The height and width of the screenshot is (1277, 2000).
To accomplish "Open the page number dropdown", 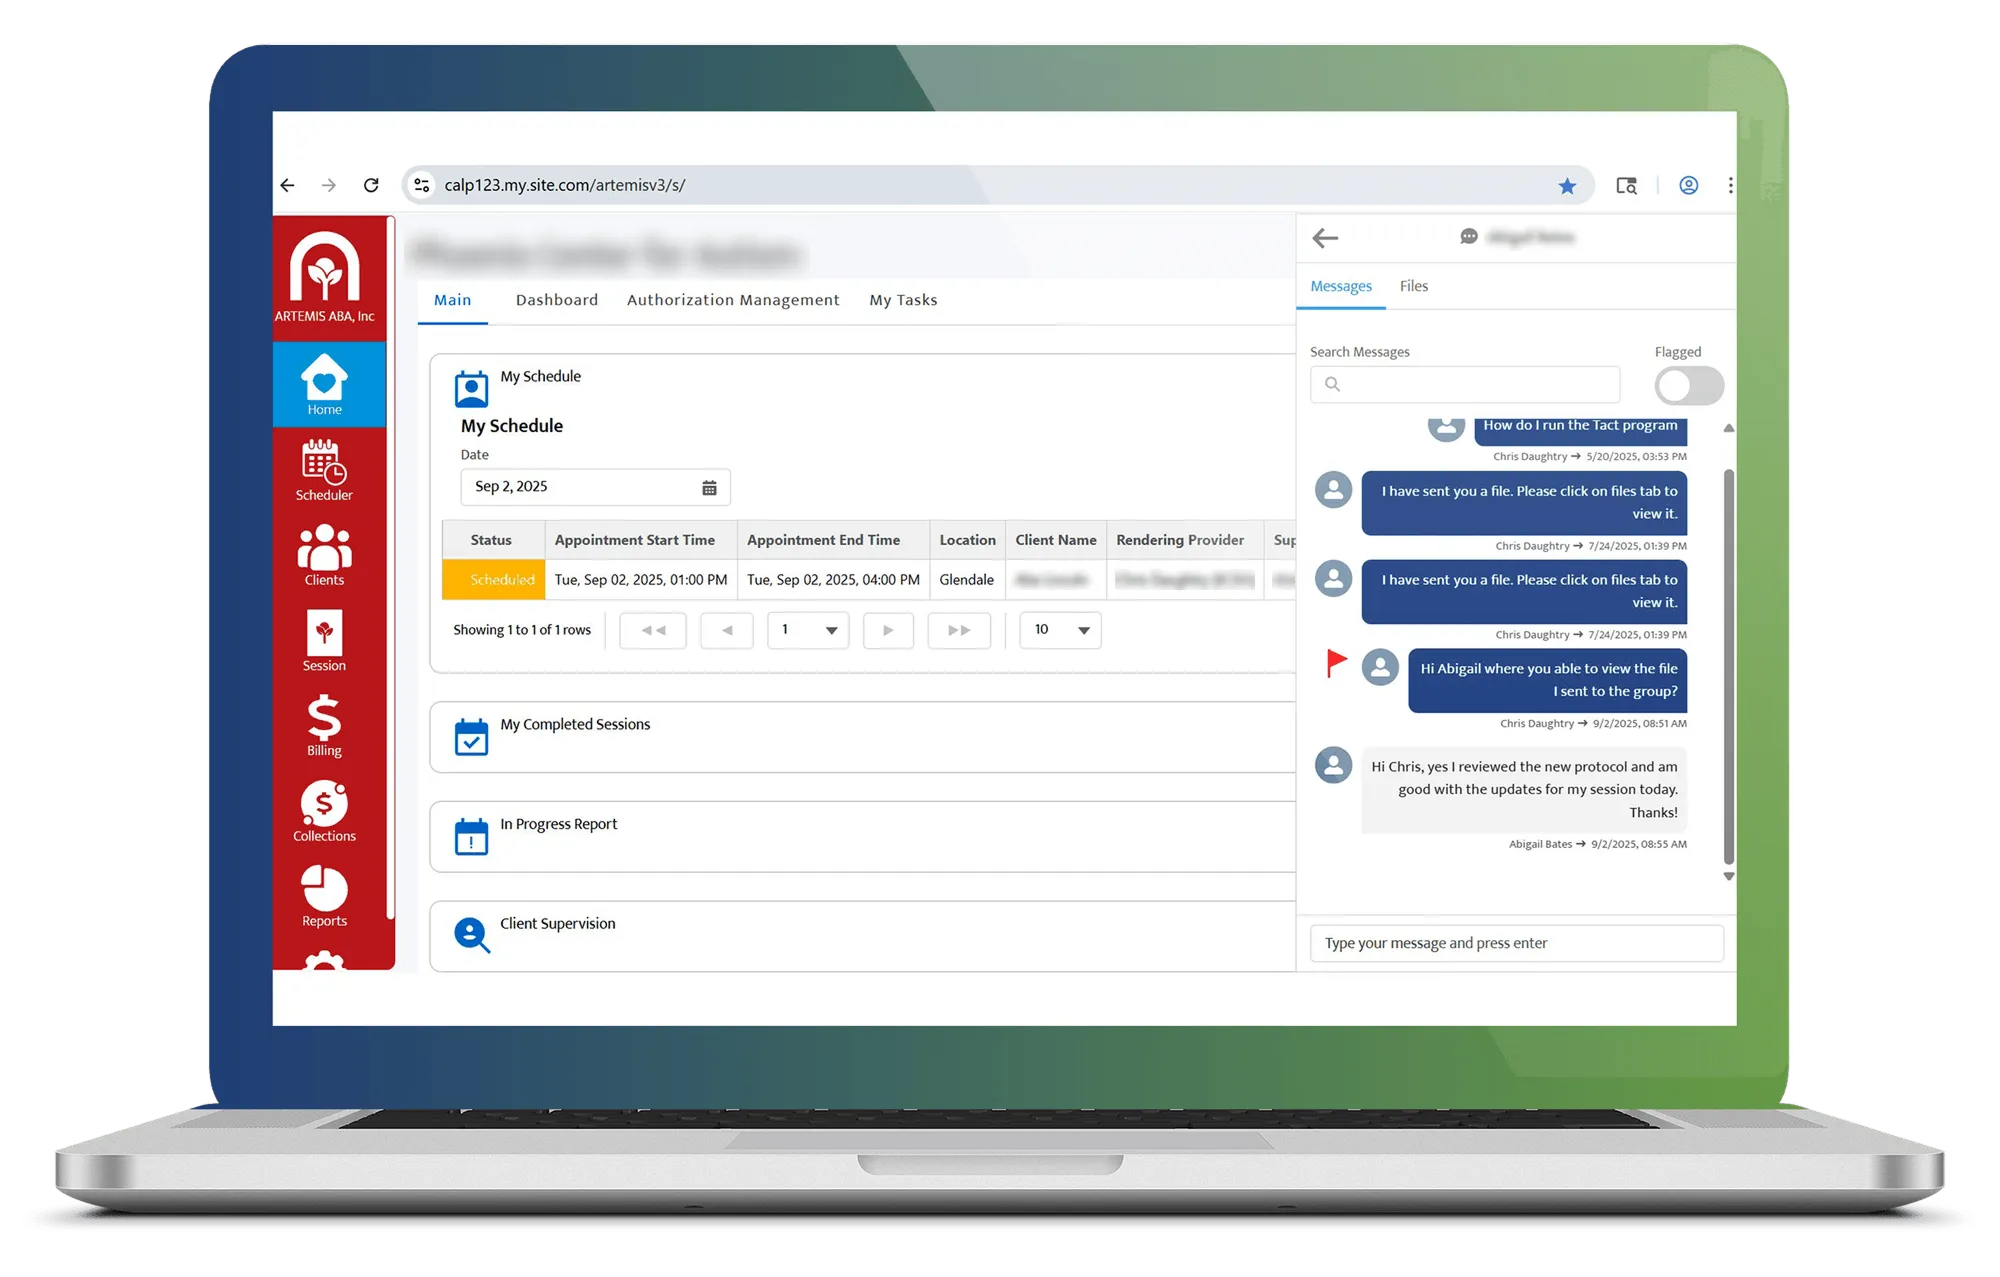I will pyautogui.click(x=808, y=630).
